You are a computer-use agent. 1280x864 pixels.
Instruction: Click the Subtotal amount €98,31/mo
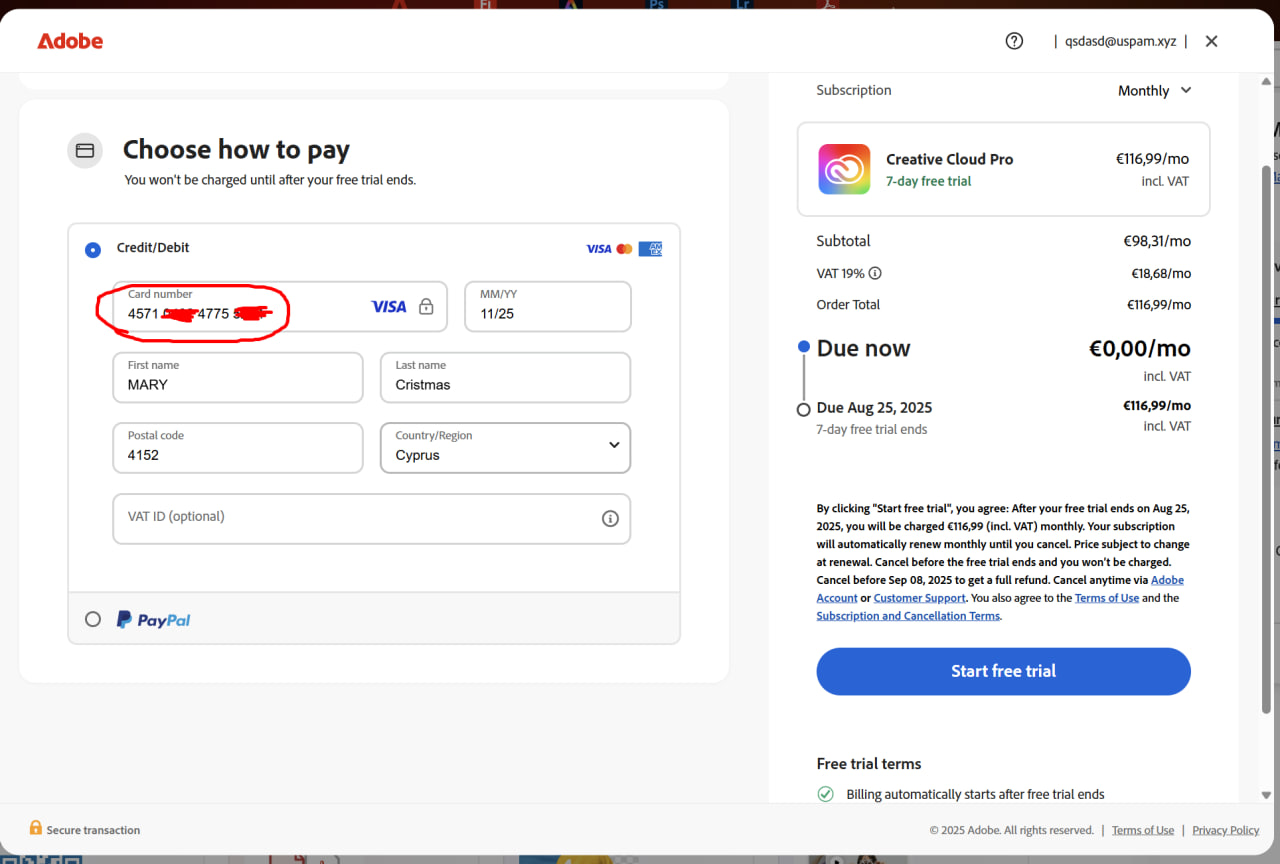point(1157,241)
